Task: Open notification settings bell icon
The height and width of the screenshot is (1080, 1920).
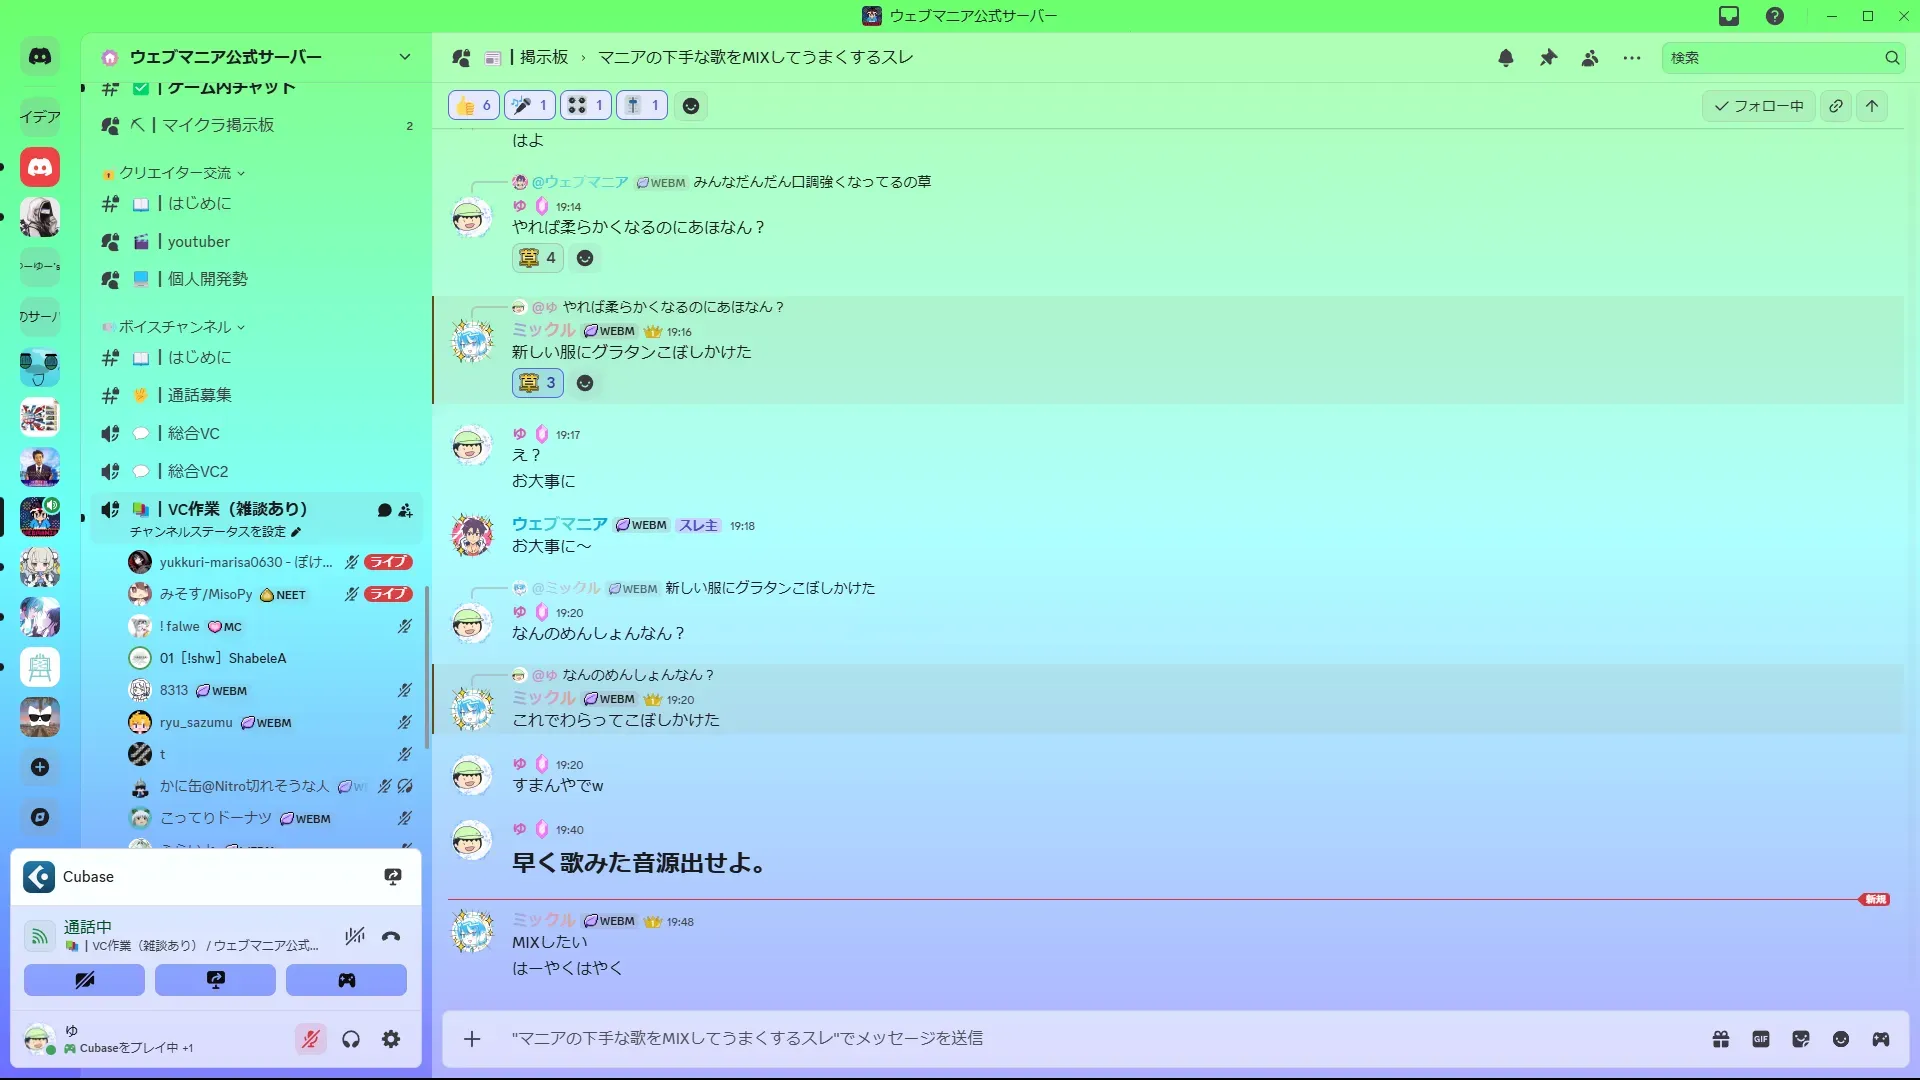Action: pos(1506,58)
